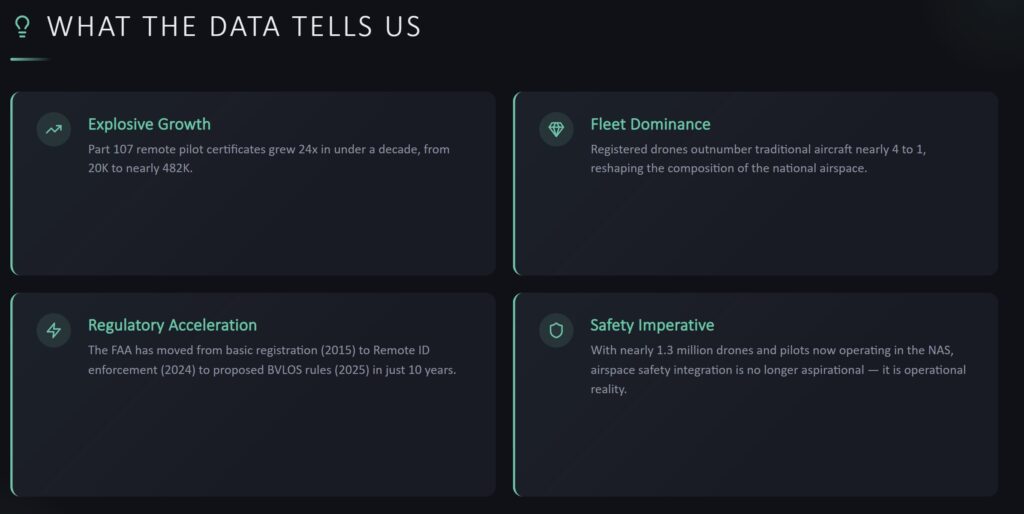Click green left border of Explosive Growth card
The height and width of the screenshot is (514, 1024).
tap(12, 183)
